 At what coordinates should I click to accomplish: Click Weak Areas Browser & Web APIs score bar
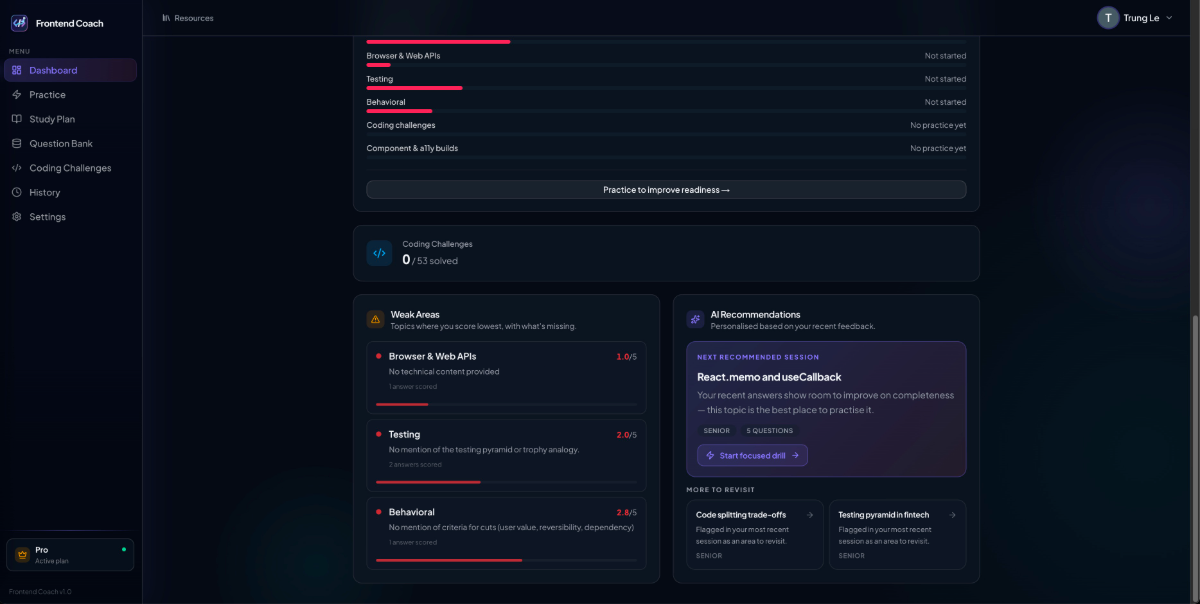tap(506, 404)
